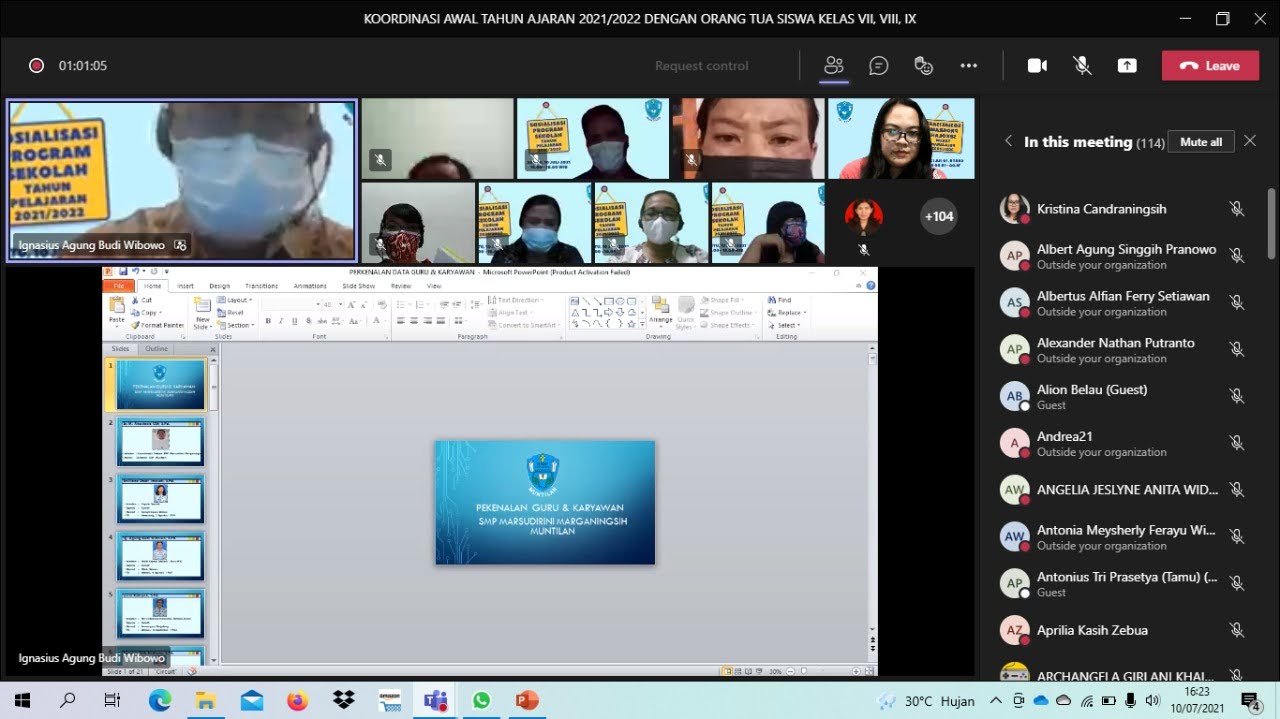Click the AP avatar of Antonius Tri Prasetya

[x=1015, y=583]
